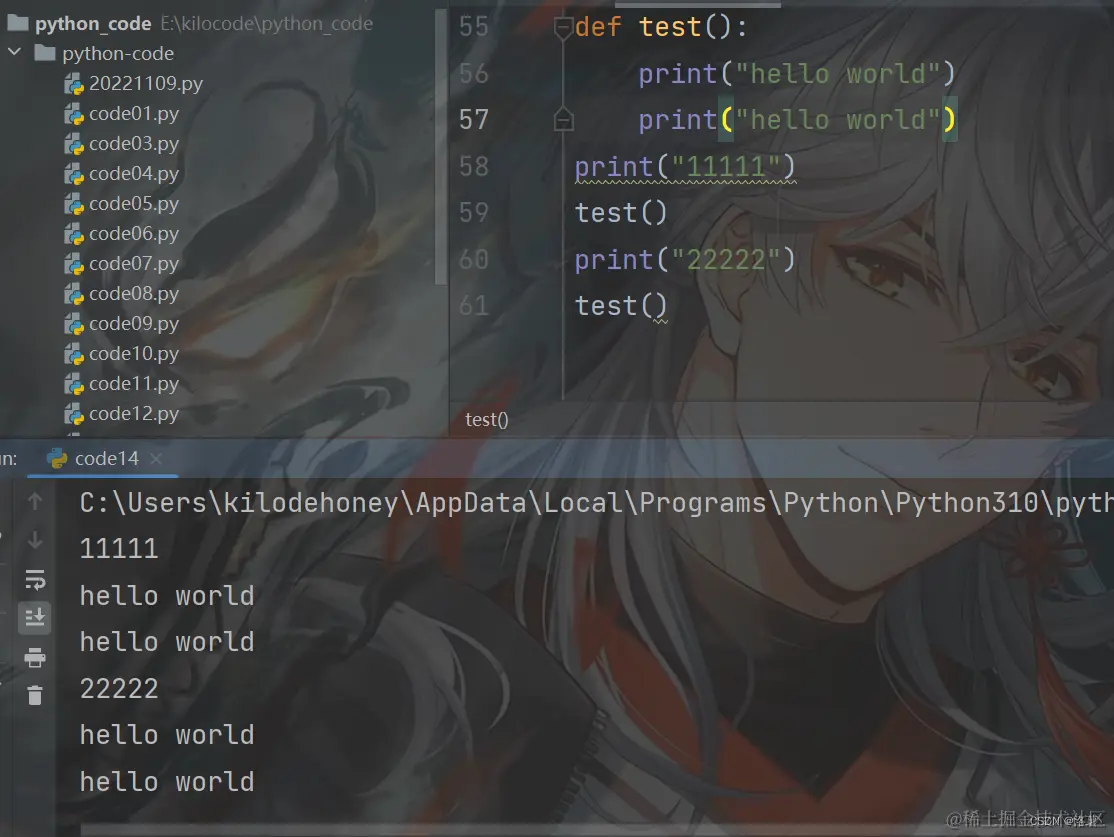Click the test() breadcrumb below the editor
The image size is (1114, 837).
point(487,420)
